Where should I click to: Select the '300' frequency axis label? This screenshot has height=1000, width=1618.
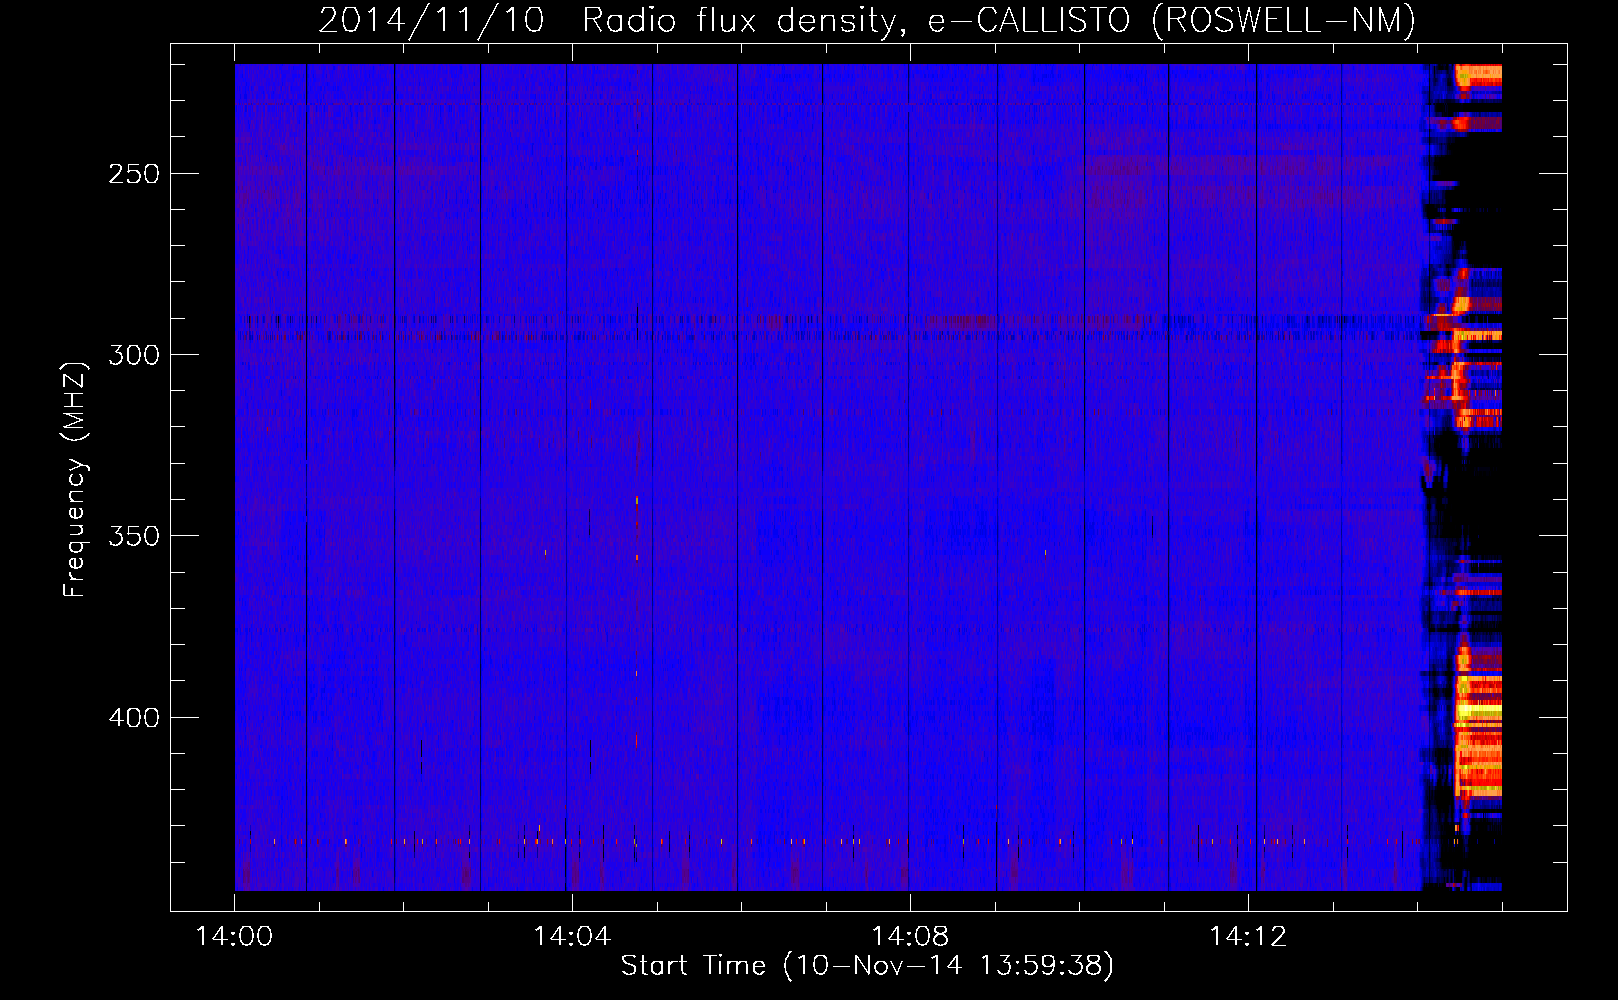point(134,355)
